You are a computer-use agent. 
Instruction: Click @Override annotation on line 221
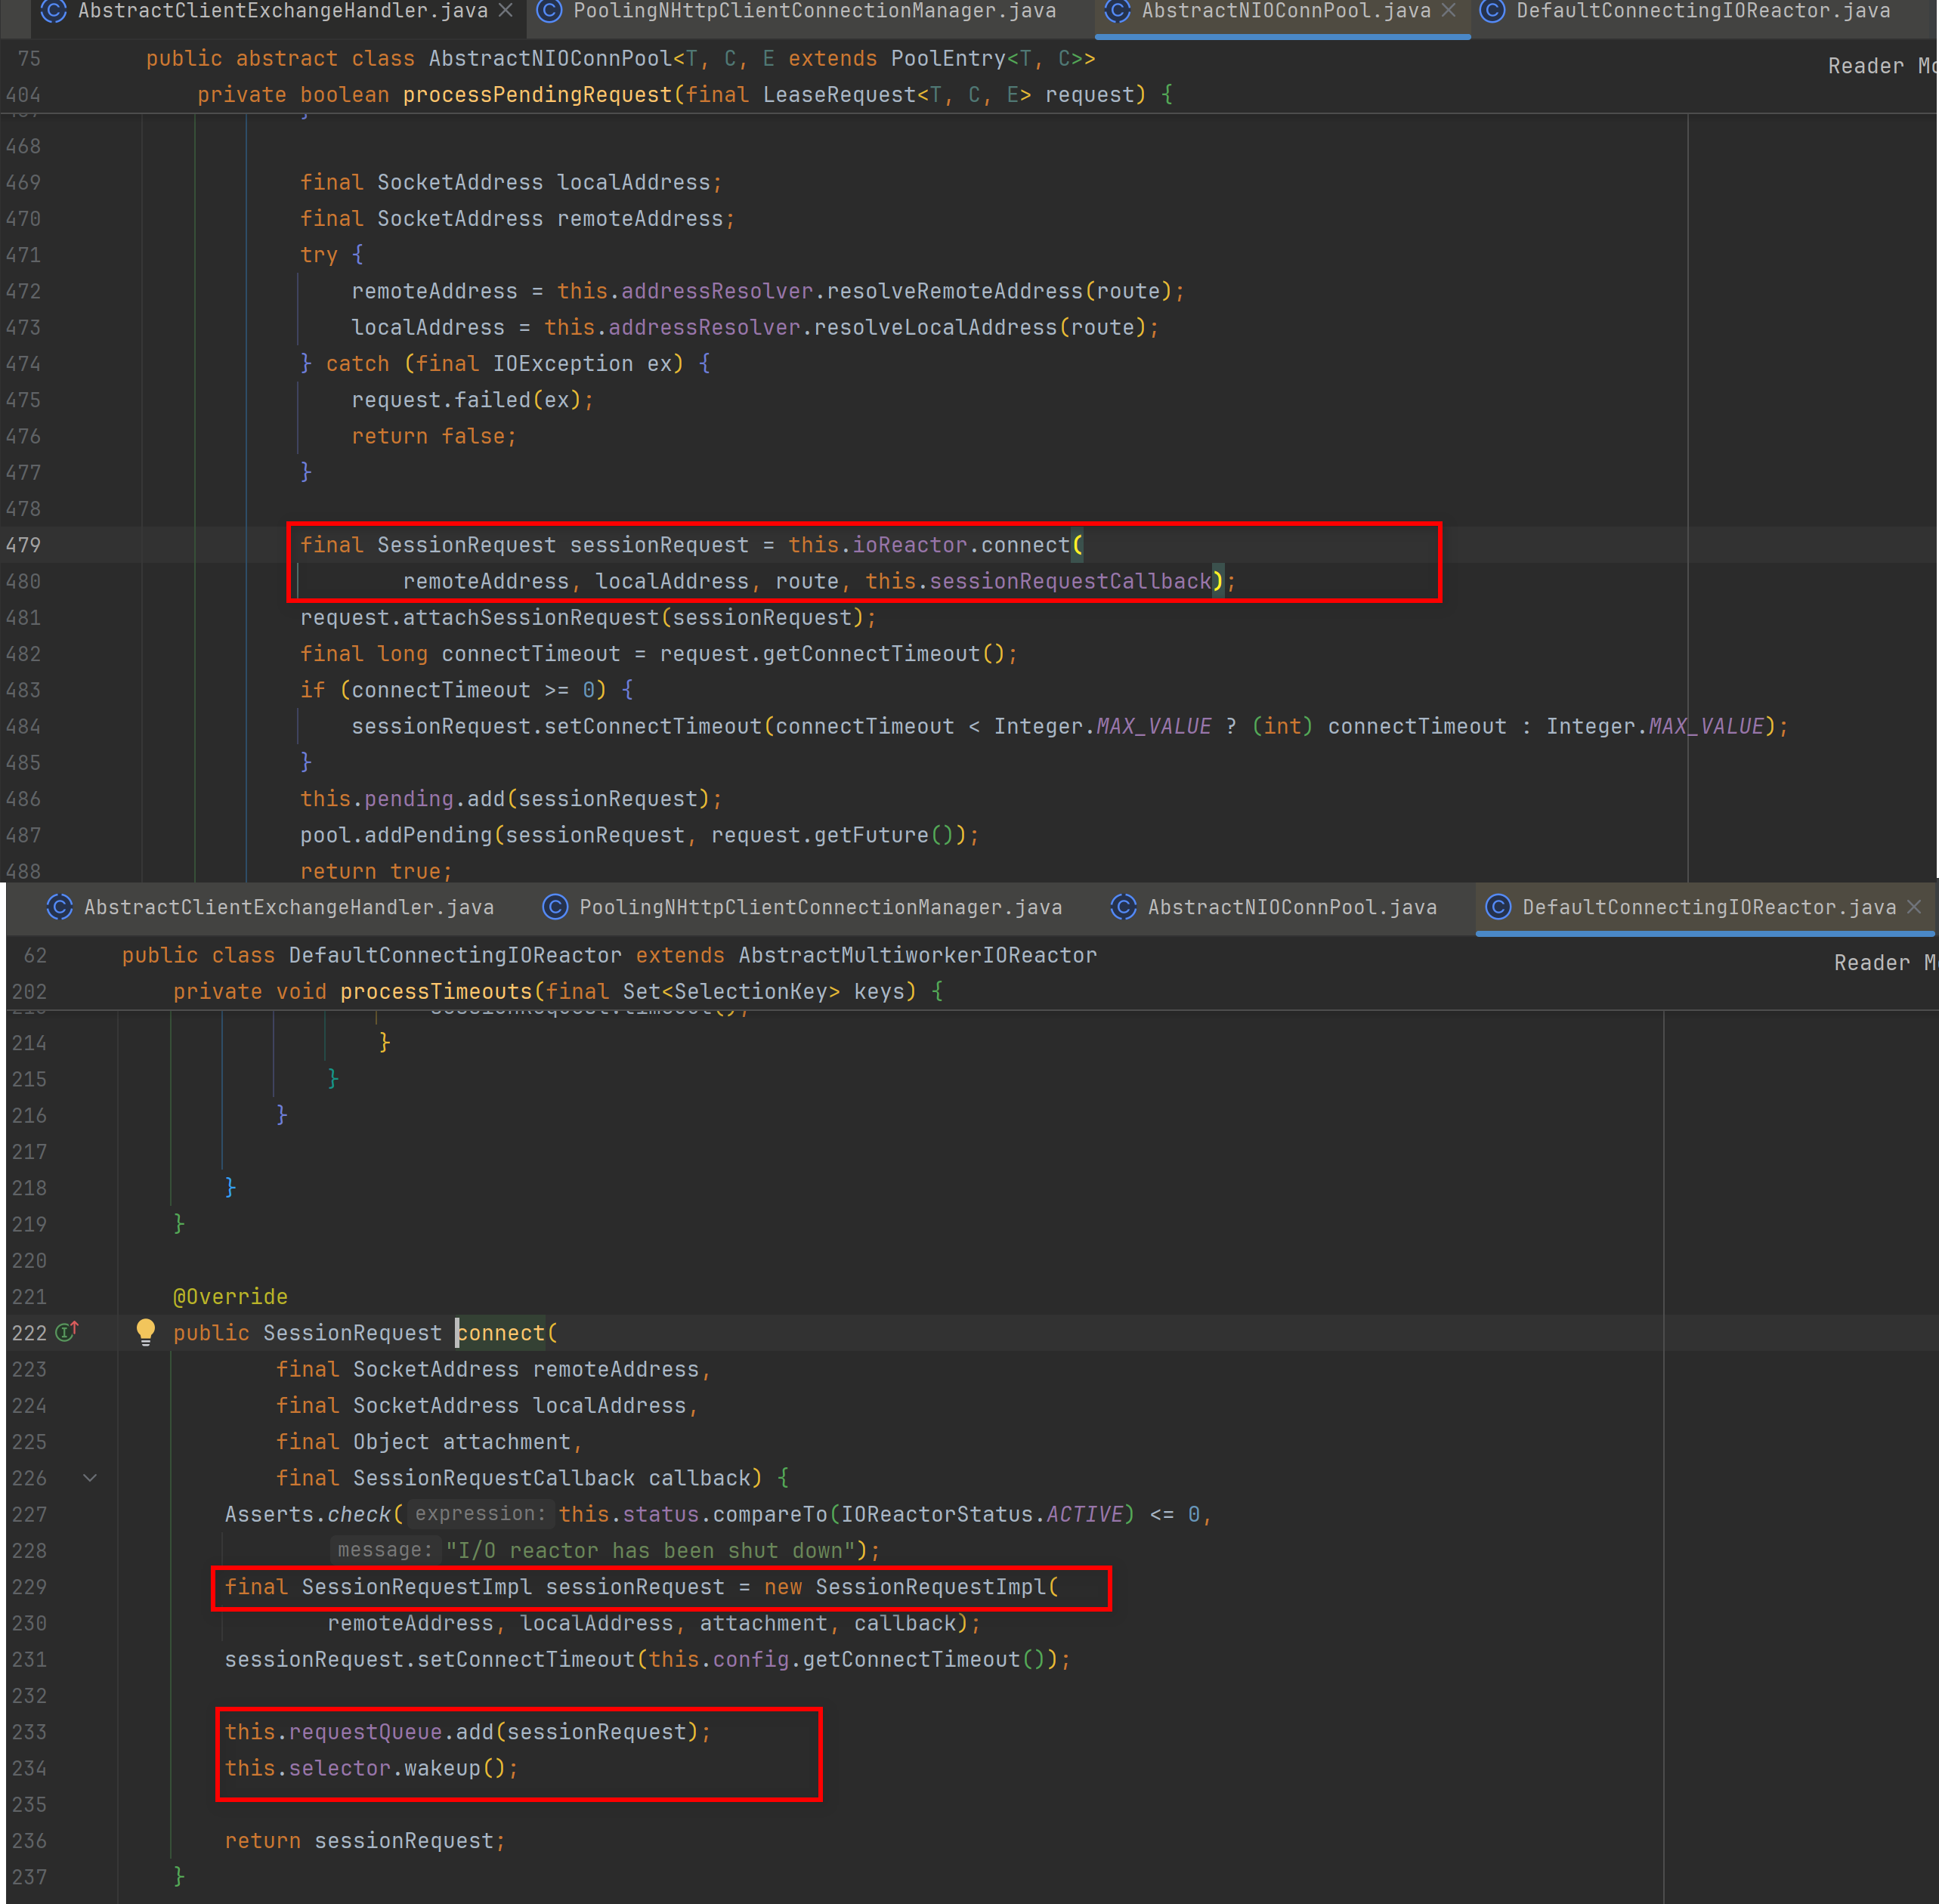click(231, 1297)
